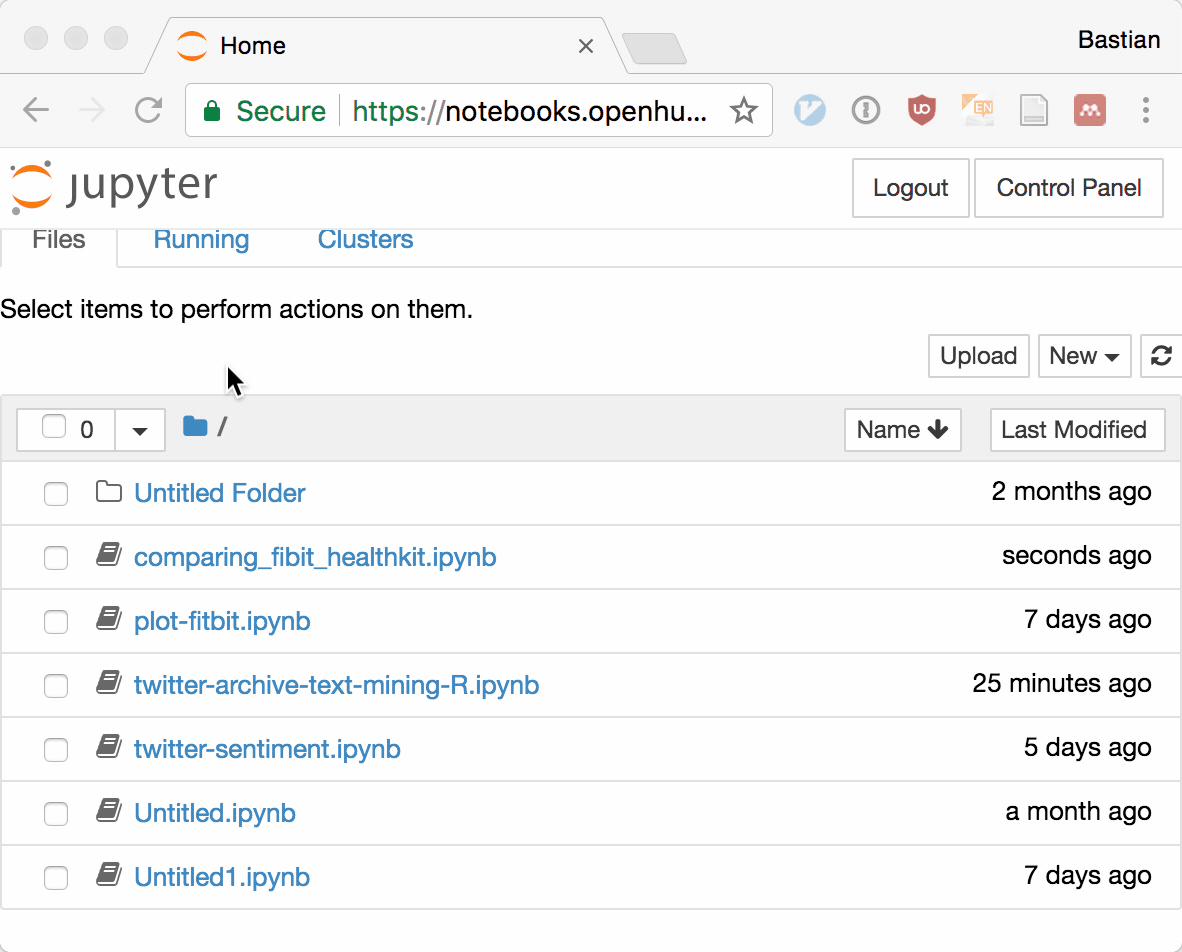This screenshot has width=1182, height=952.
Task: Tick the Untitled.ipynb checkbox
Action: point(56,814)
